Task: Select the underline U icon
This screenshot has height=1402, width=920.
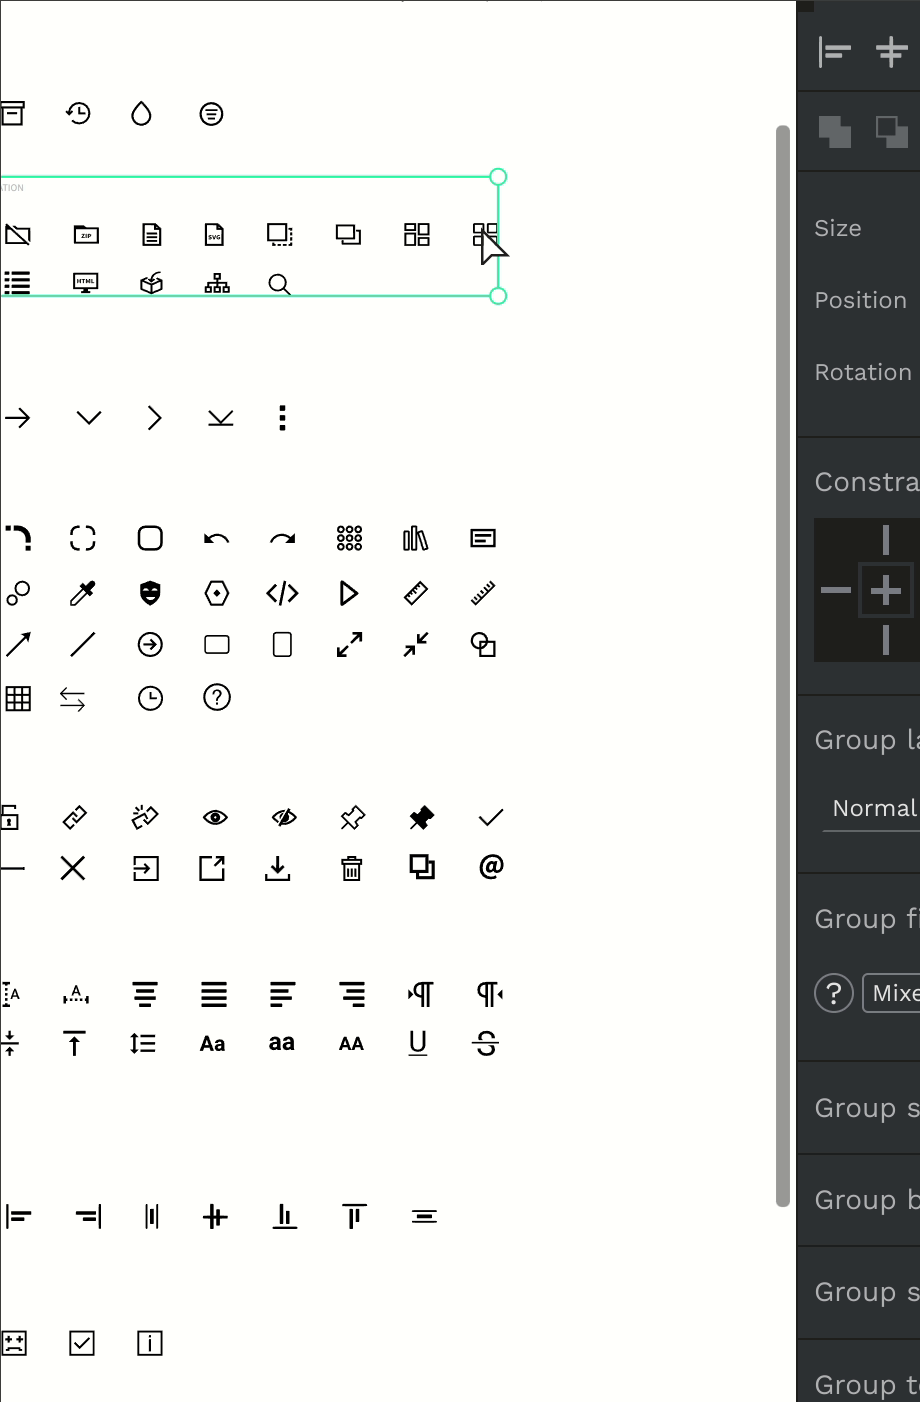Action: coord(418,1043)
